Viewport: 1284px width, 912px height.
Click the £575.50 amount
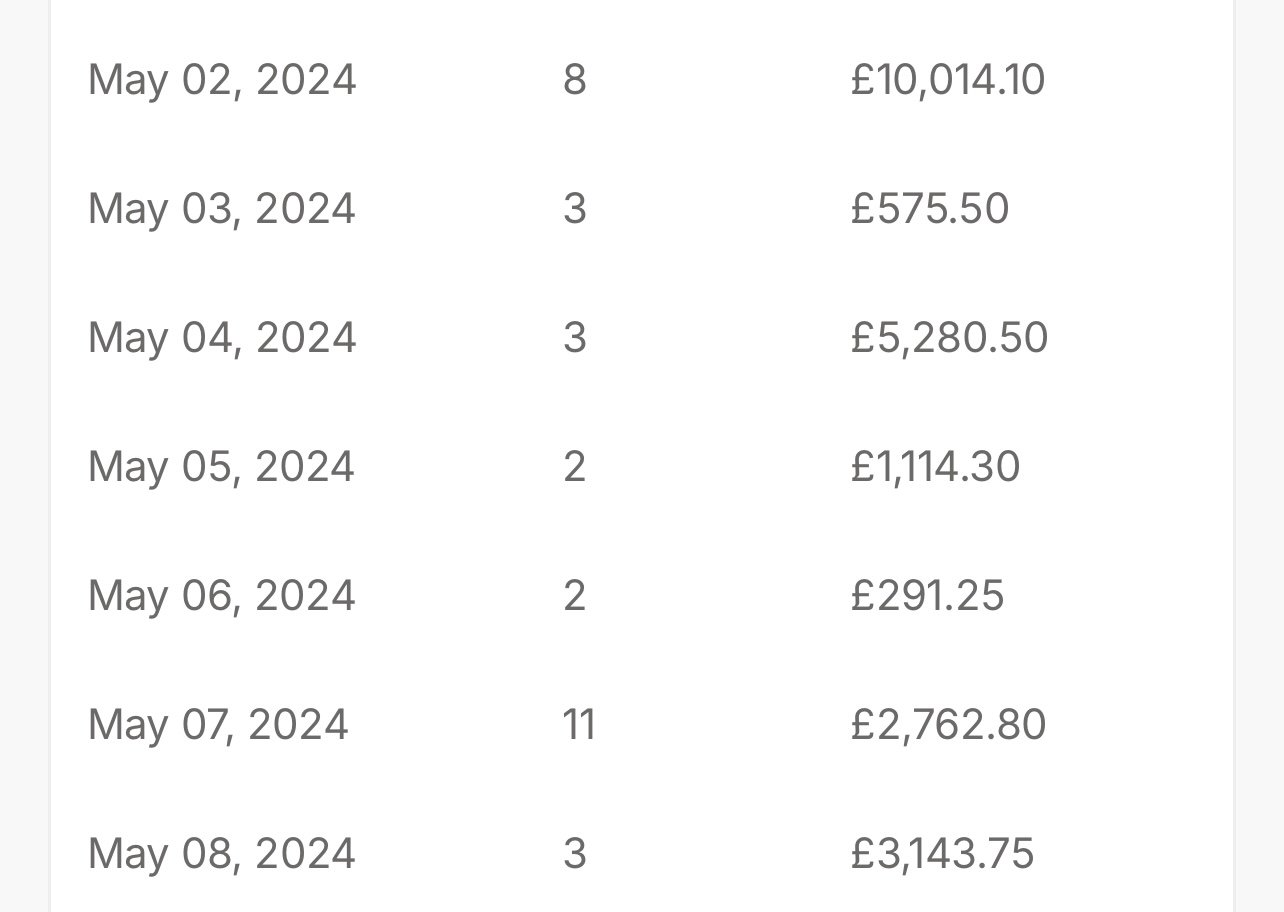tap(930, 209)
